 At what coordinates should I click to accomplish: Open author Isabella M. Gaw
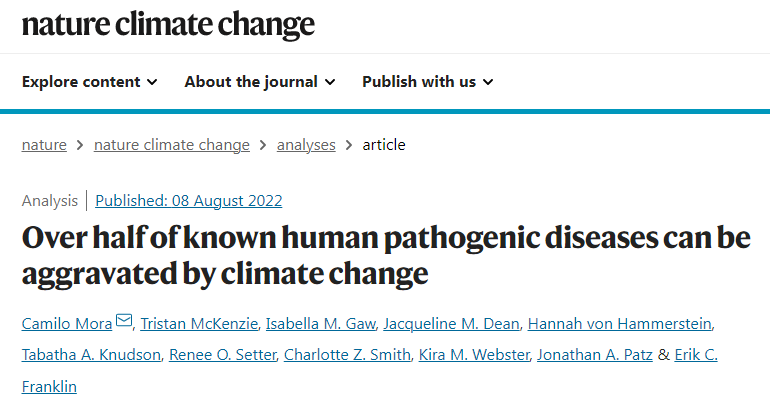click(x=321, y=324)
